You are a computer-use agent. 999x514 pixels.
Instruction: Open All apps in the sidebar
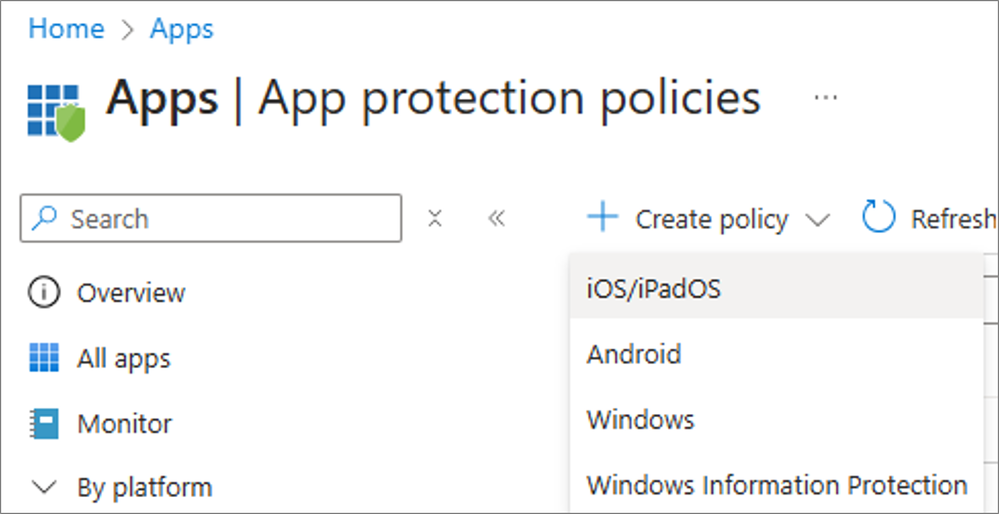point(124,359)
